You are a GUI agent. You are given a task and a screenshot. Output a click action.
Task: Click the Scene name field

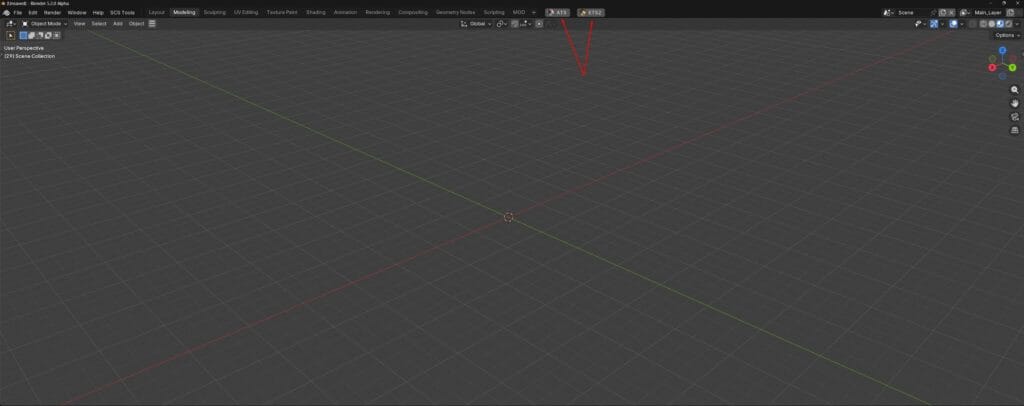click(x=912, y=12)
